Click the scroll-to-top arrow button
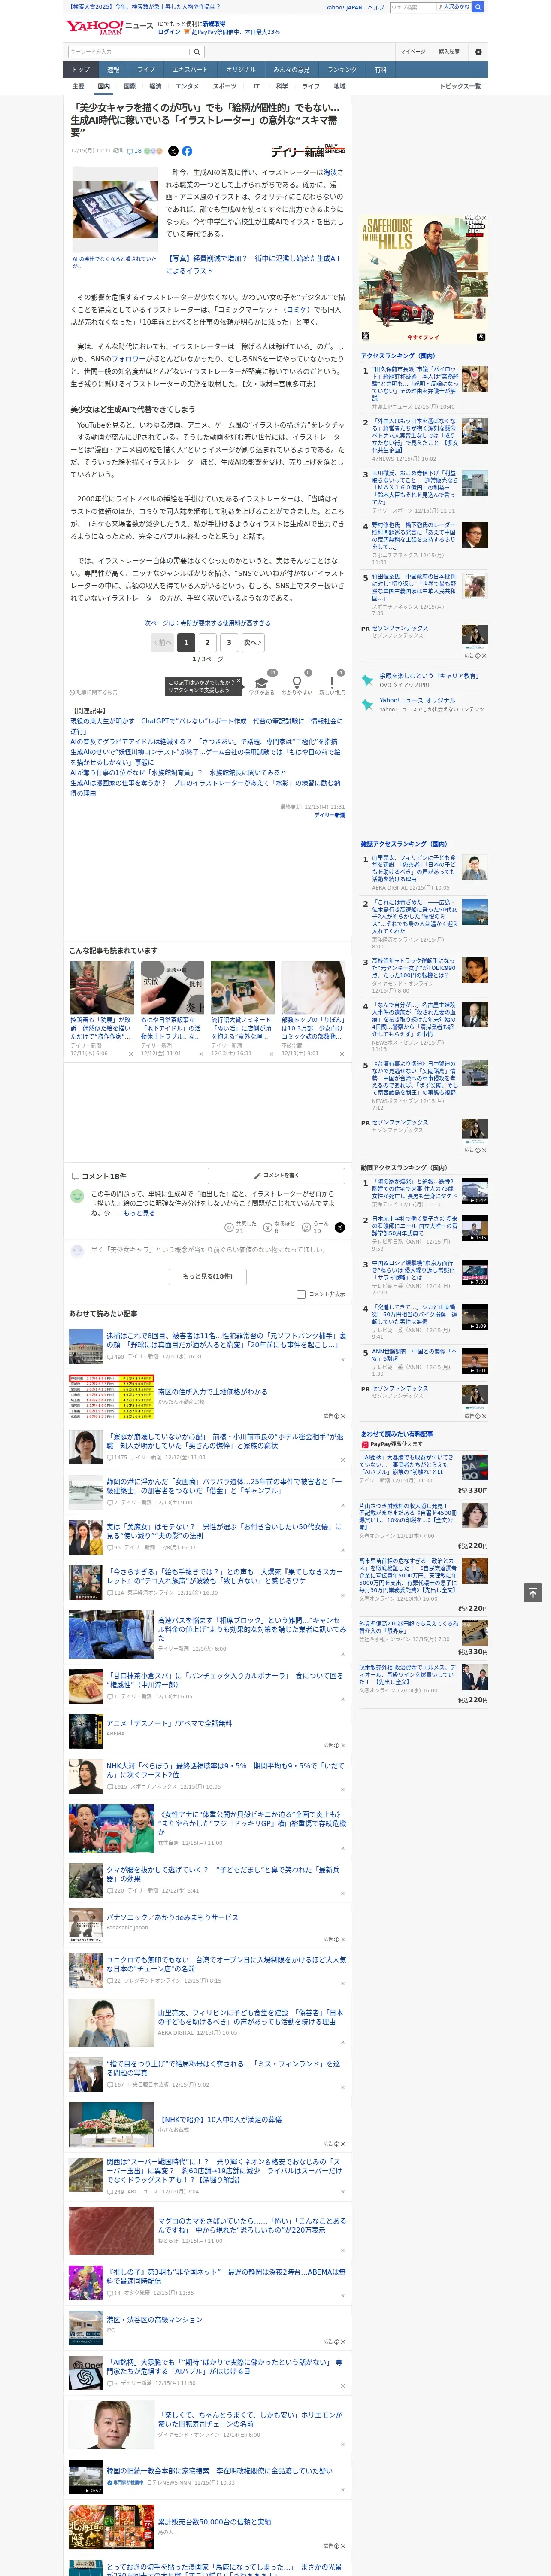The width and height of the screenshot is (551, 2576). click(x=533, y=1593)
